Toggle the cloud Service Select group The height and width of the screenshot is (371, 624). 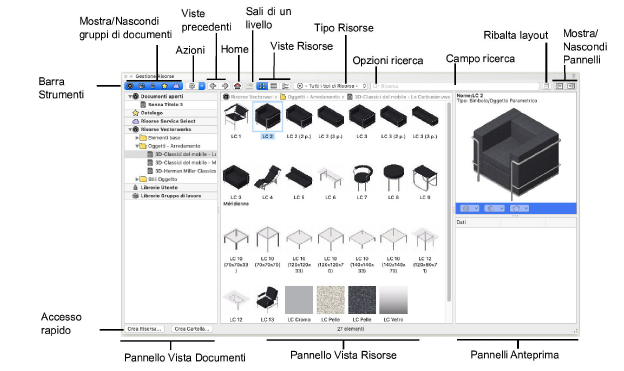pyautogui.click(x=176, y=86)
